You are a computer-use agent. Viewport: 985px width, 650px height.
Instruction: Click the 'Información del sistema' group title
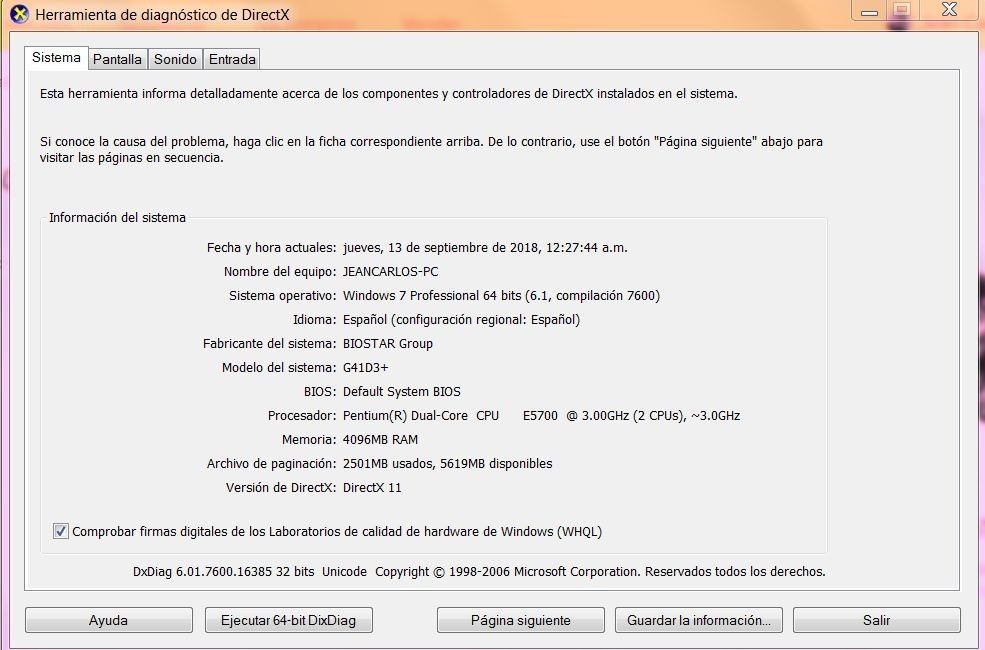[117, 217]
